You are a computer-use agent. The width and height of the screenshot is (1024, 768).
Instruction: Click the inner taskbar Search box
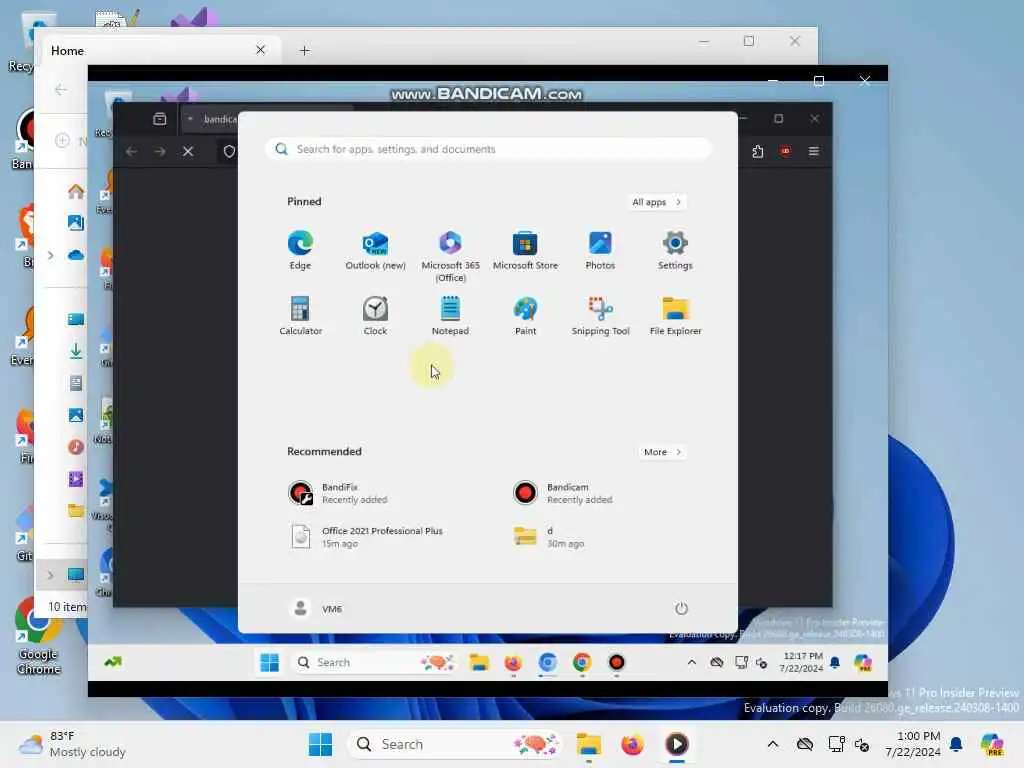pyautogui.click(x=374, y=663)
